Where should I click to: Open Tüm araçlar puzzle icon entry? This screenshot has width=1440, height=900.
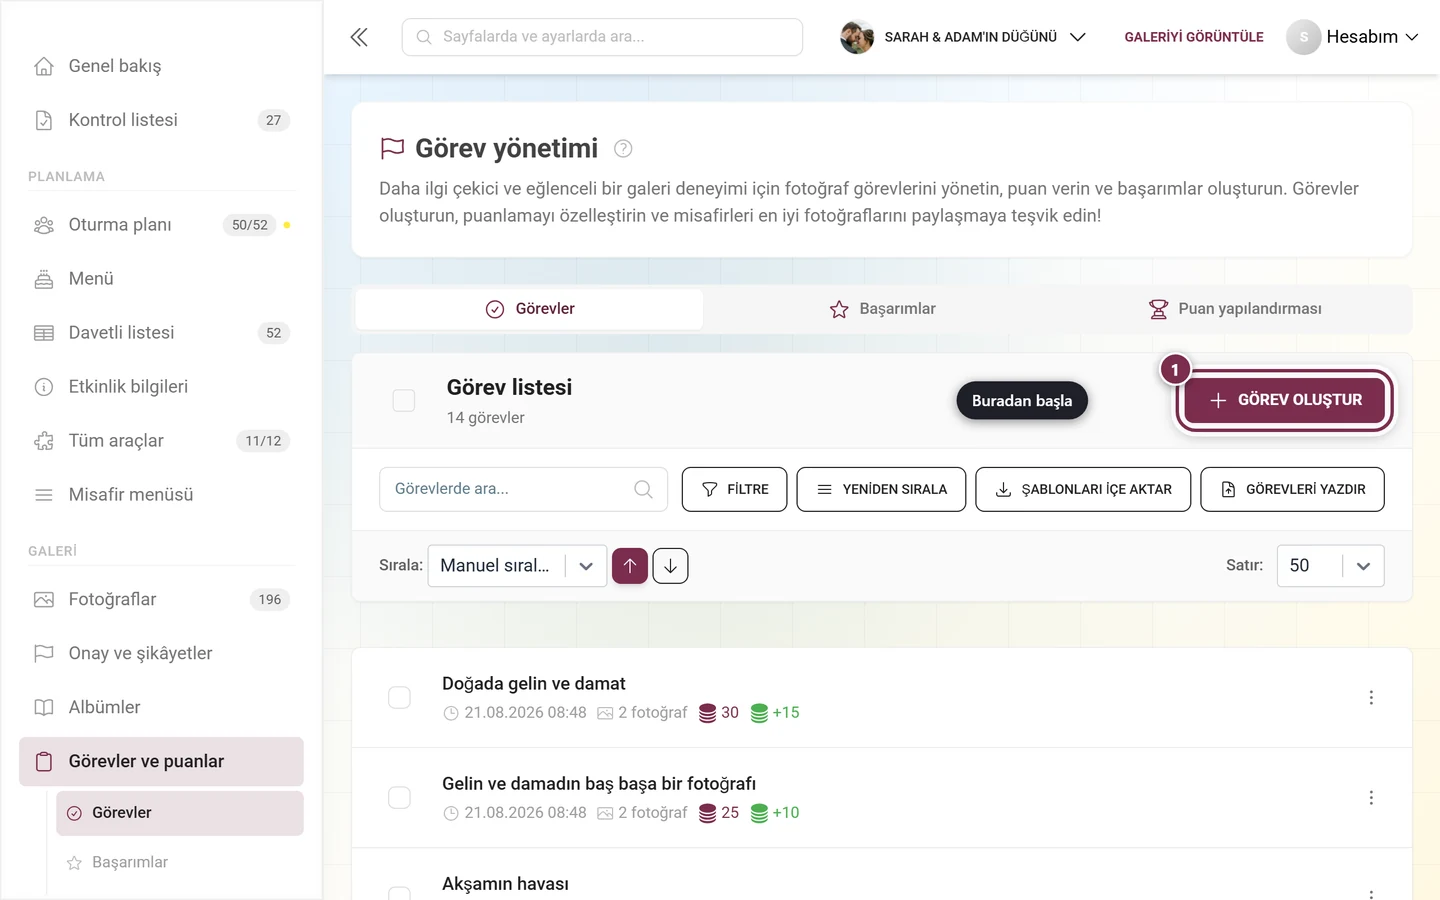(x=161, y=441)
